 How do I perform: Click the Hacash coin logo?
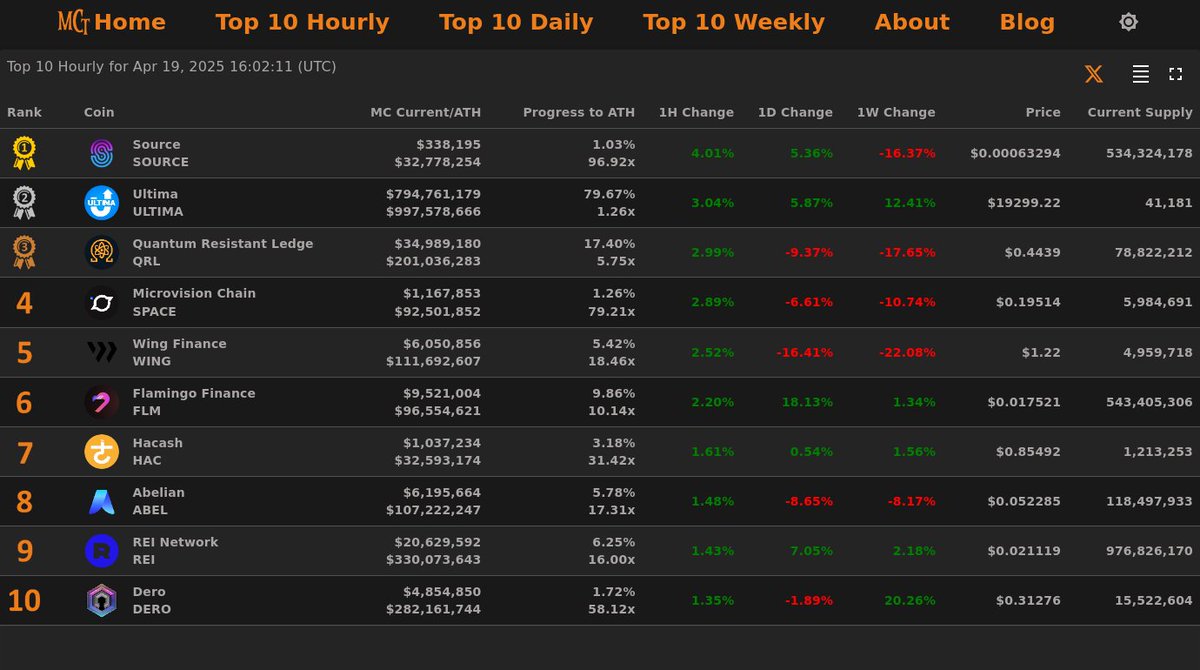point(101,452)
